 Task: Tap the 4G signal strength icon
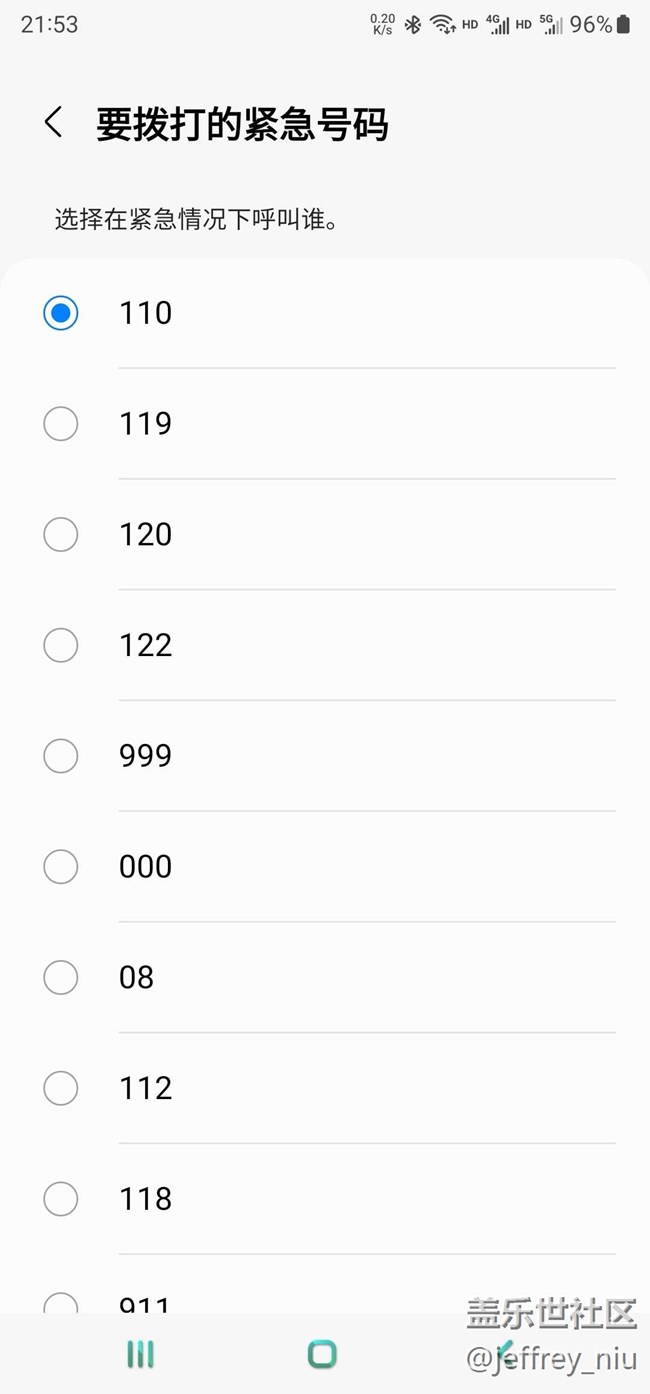coord(498,25)
